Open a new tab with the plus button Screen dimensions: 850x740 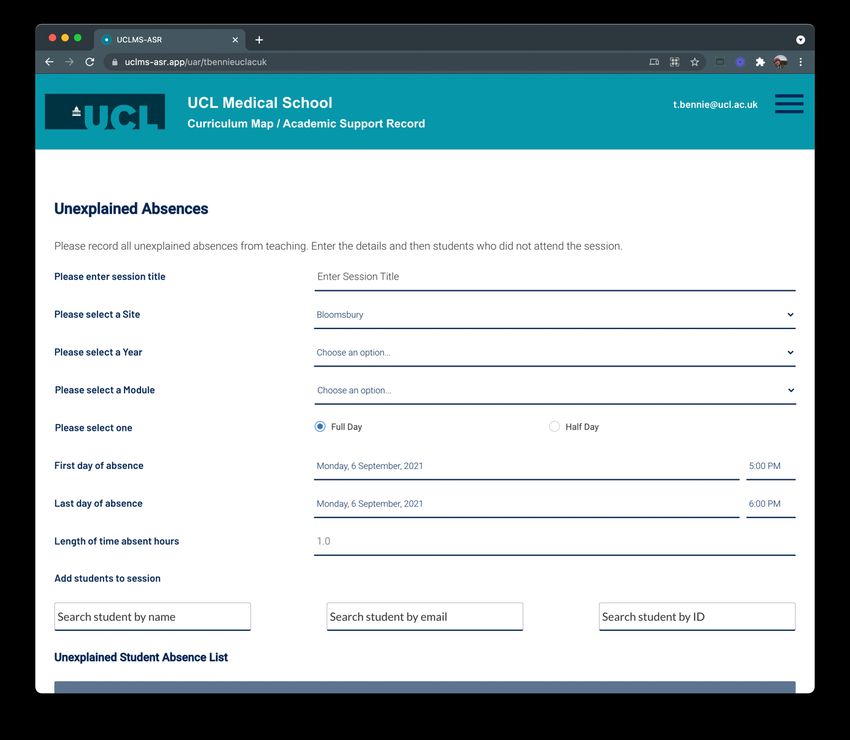point(259,40)
